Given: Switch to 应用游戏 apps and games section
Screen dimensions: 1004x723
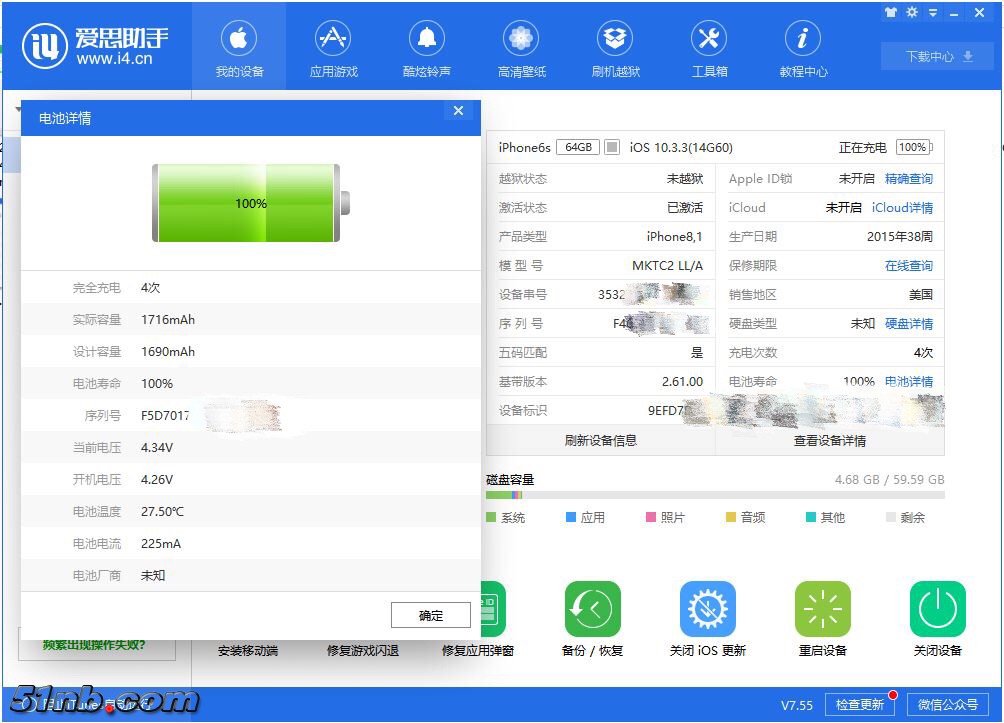Looking at the screenshot, I should pyautogui.click(x=333, y=48).
